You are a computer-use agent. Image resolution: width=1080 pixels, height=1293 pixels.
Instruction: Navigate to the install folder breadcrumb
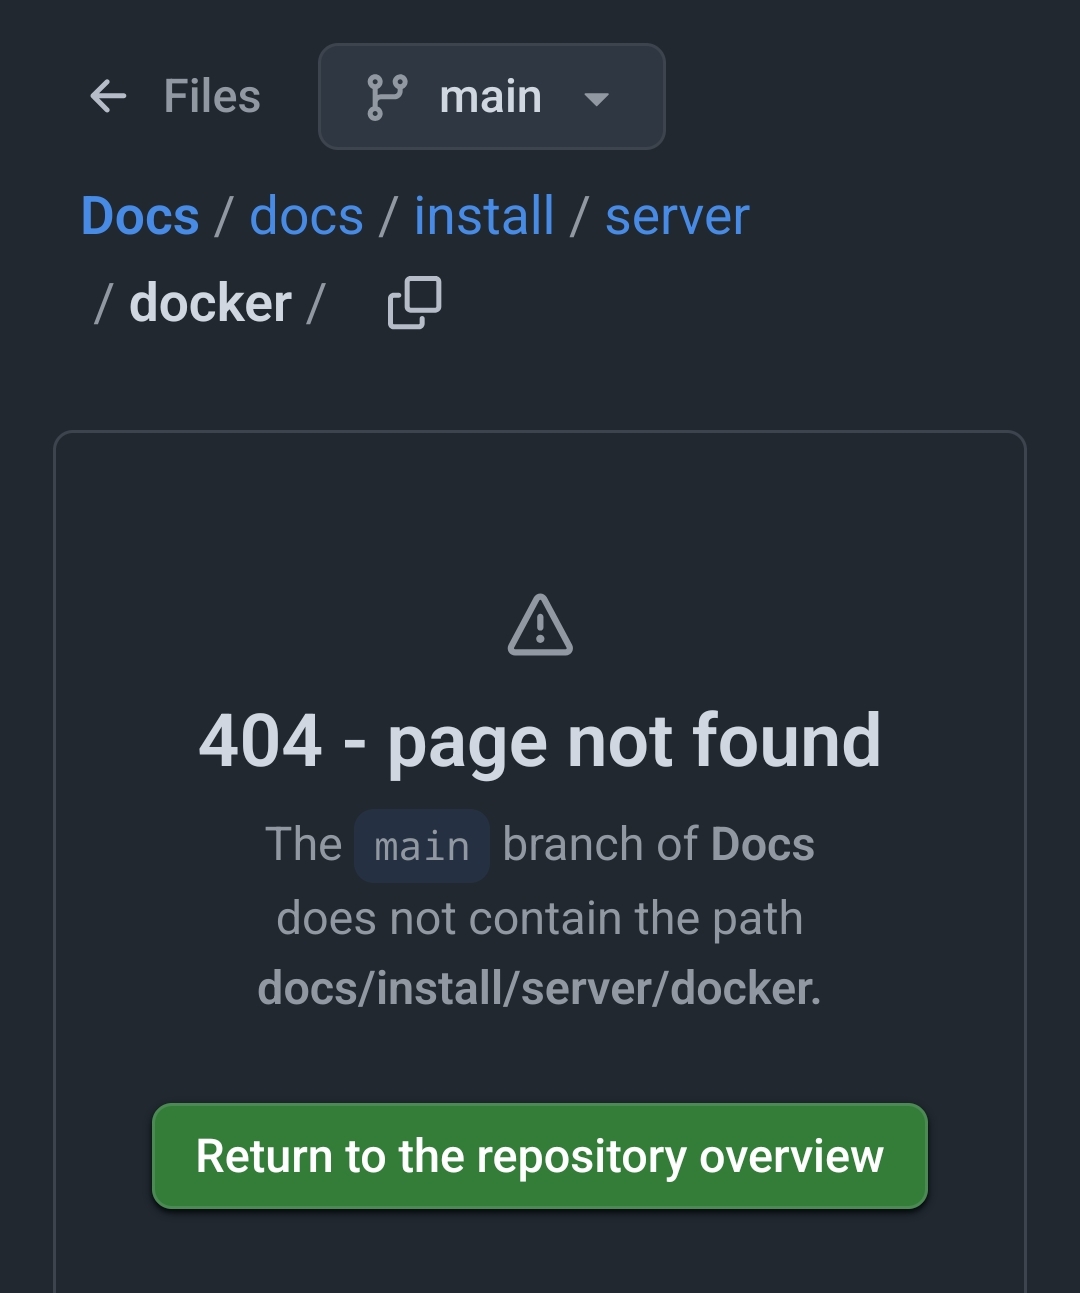coord(484,216)
